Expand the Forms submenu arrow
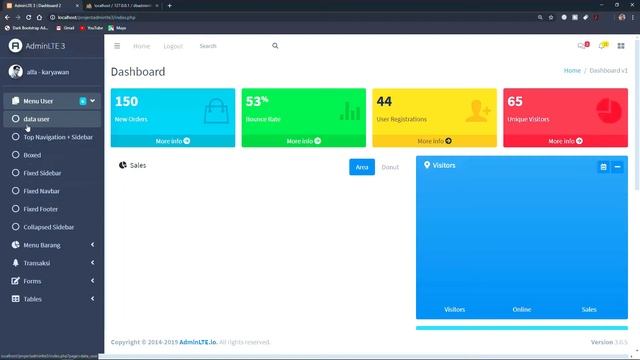Screen dimensions: 640x360 tap(93, 280)
